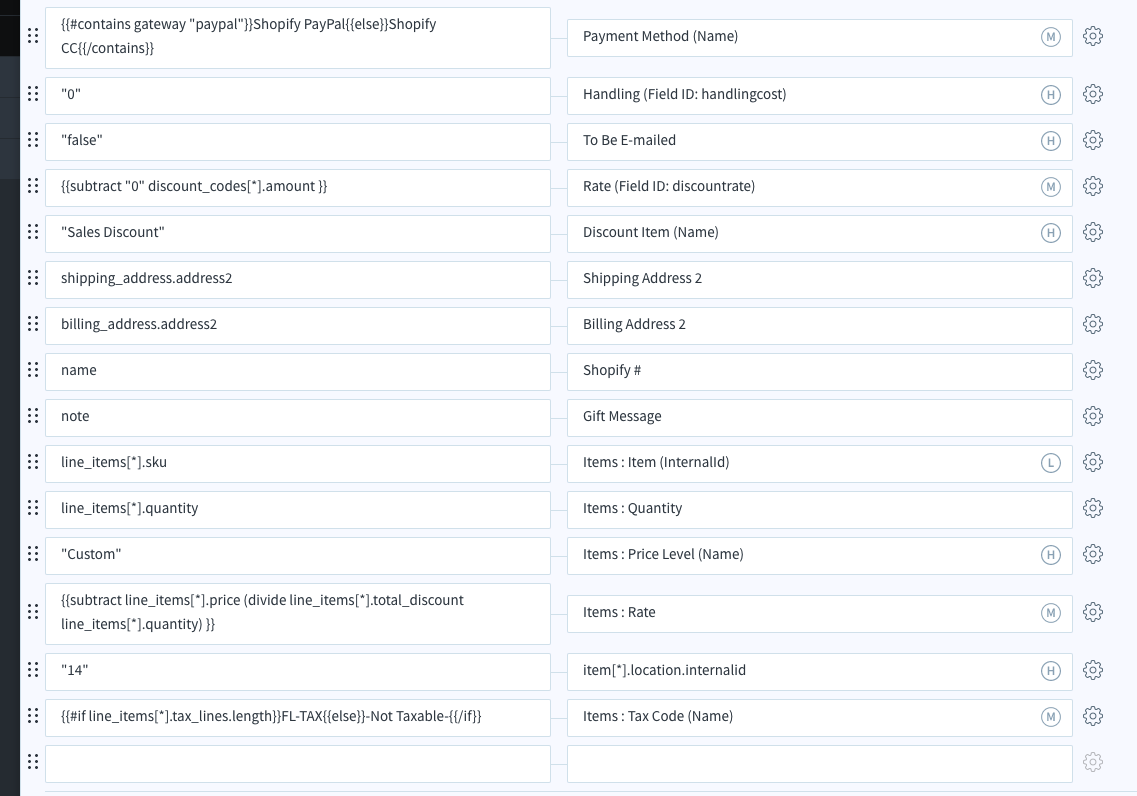Edit the billing_address.address2 source field
Screen dimensions: 1137x796
pos(297,325)
